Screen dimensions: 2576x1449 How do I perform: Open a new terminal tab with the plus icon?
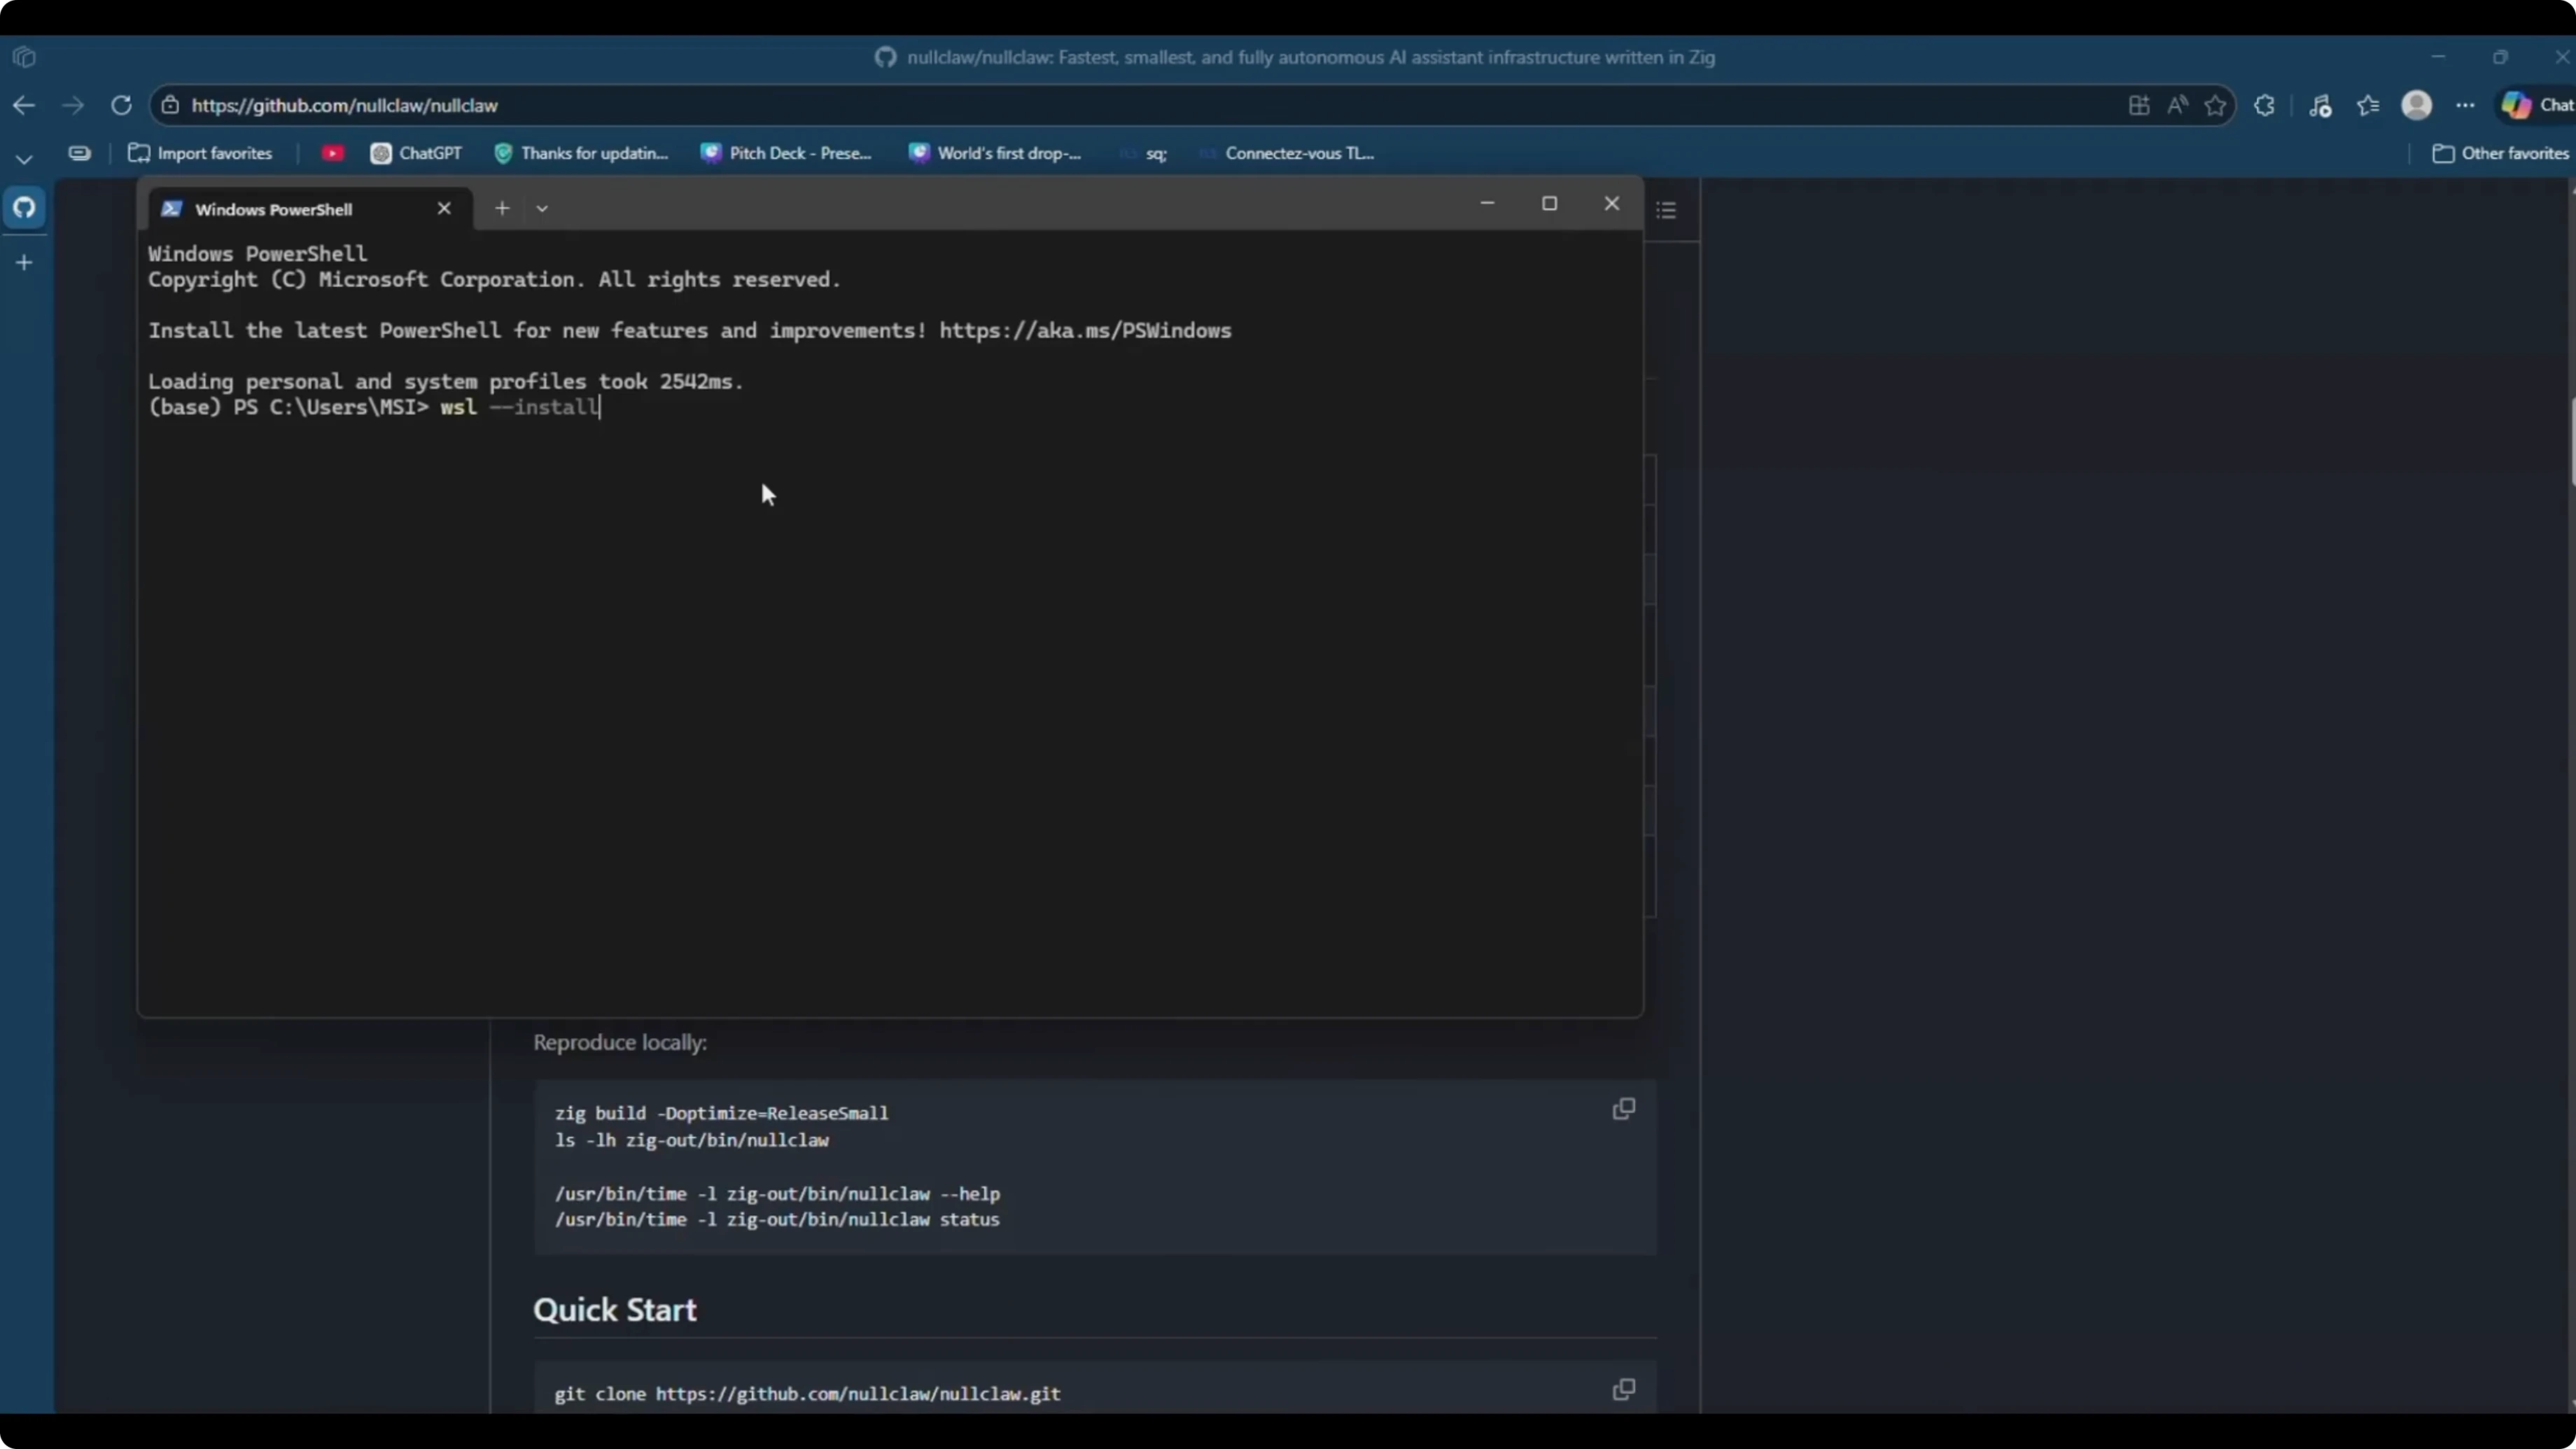point(502,208)
